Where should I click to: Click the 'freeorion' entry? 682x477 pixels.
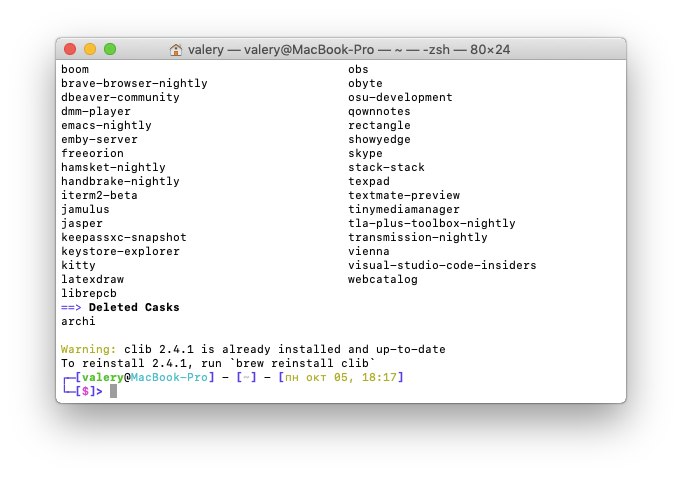click(x=92, y=153)
